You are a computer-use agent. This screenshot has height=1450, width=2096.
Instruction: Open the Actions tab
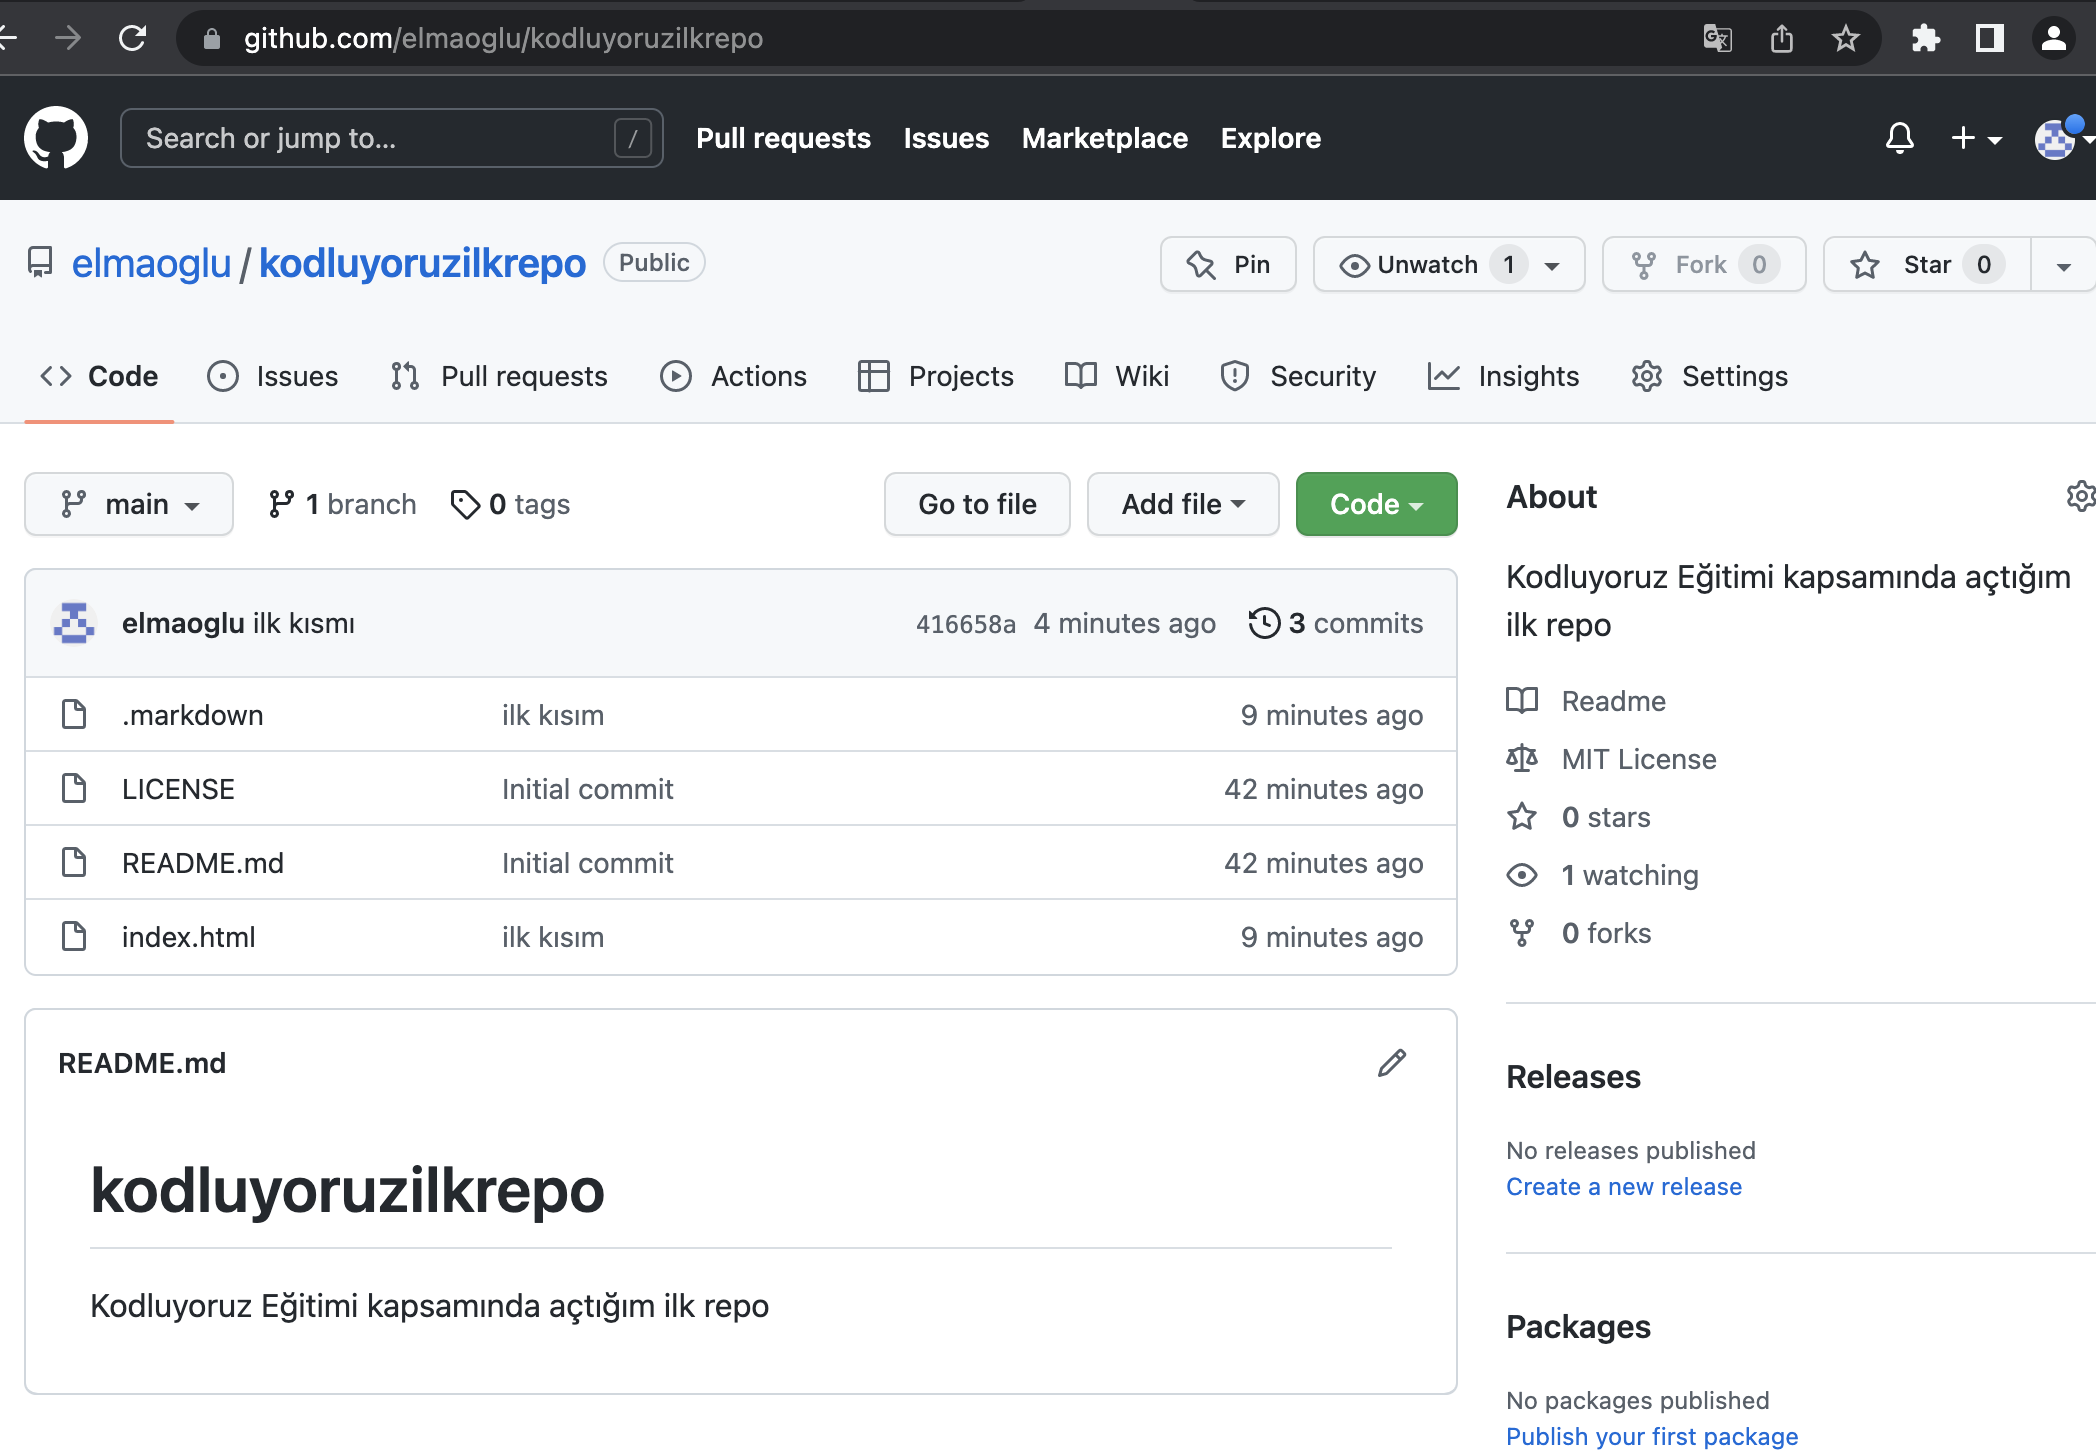tap(733, 376)
